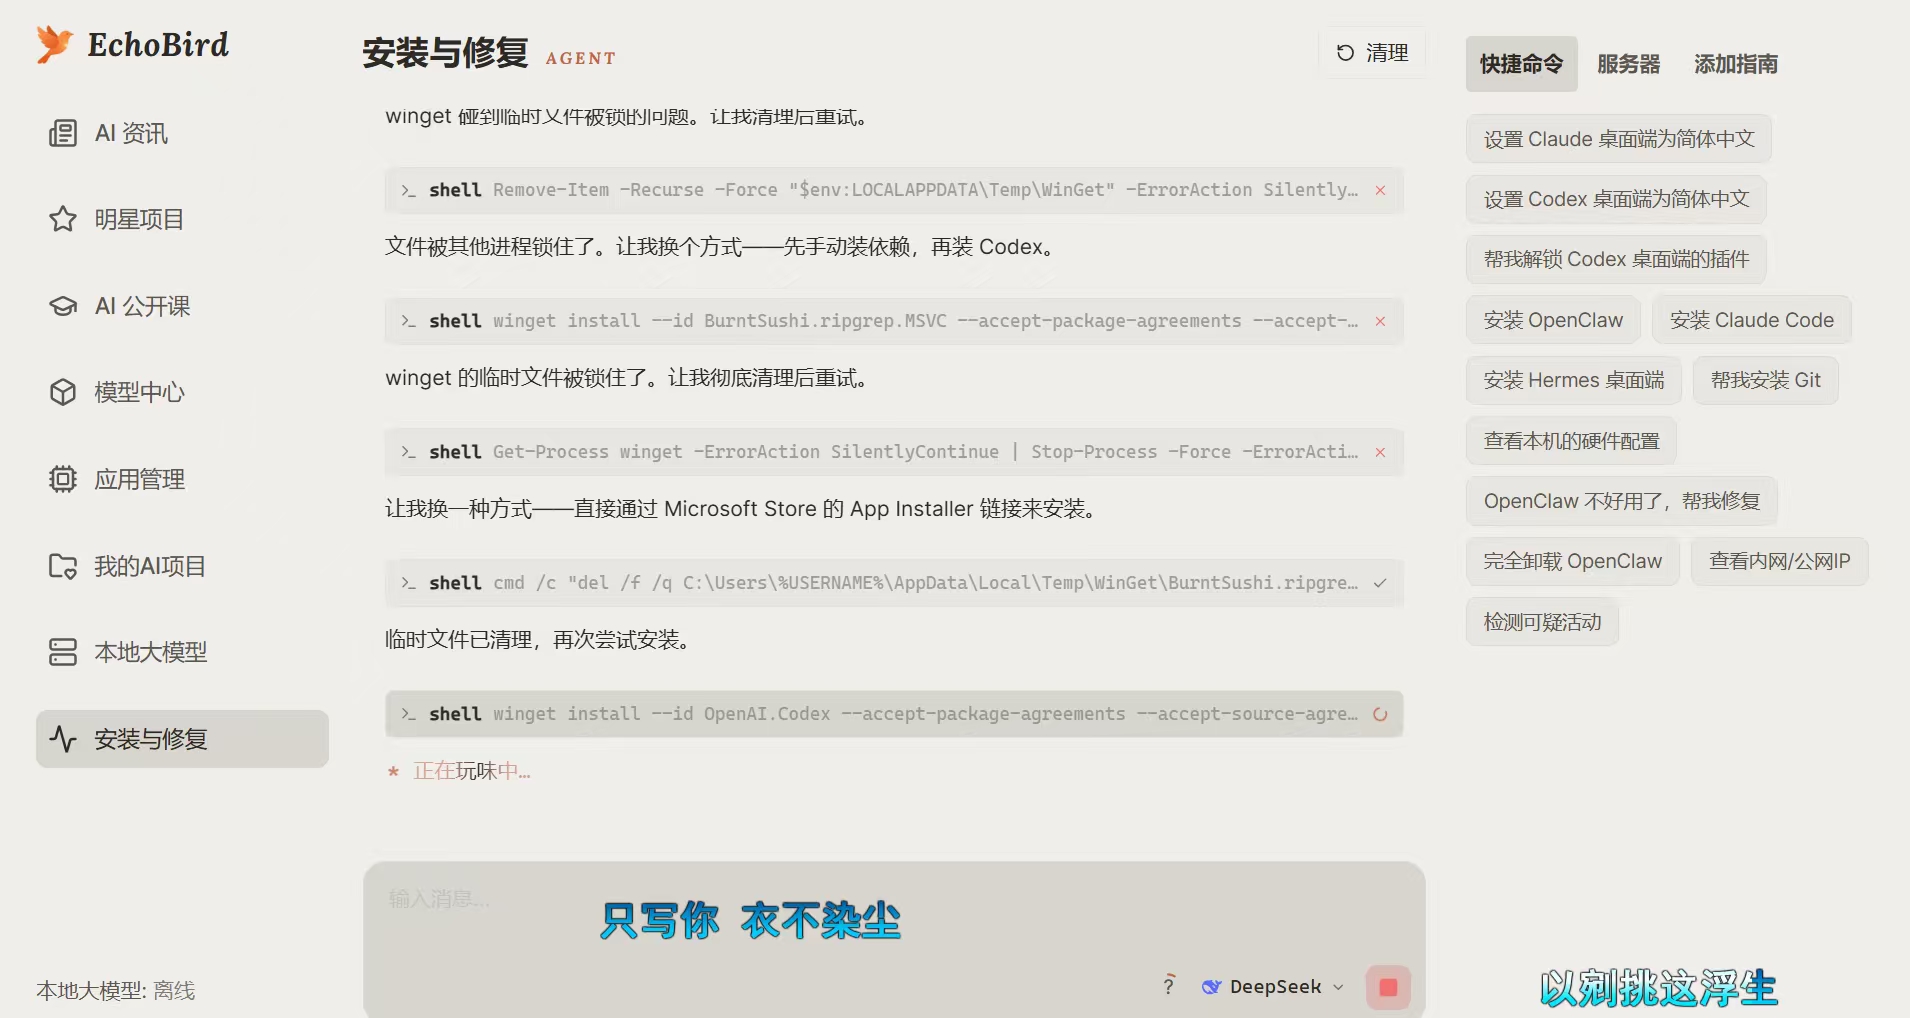Open 明星项目 via its star icon
Viewport: 1910px width, 1018px height.
point(63,219)
